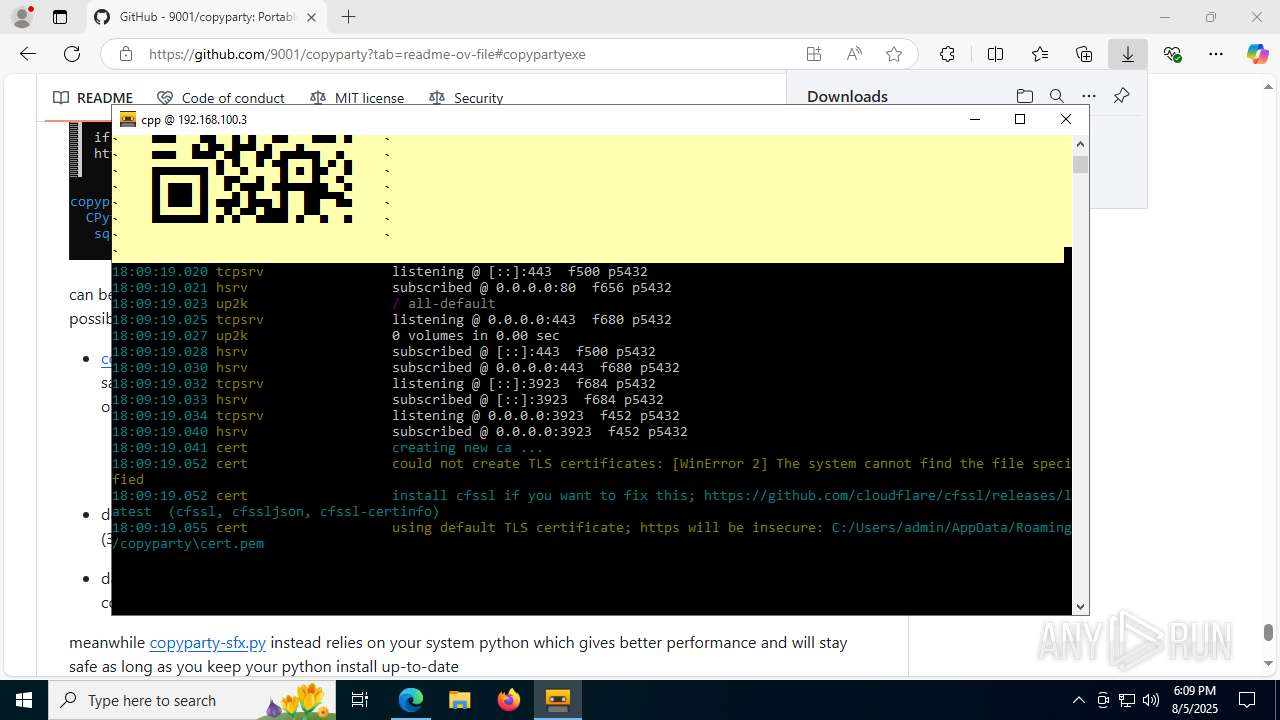1280x720 pixels.
Task: Show hidden system tray icons
Action: (1078, 700)
